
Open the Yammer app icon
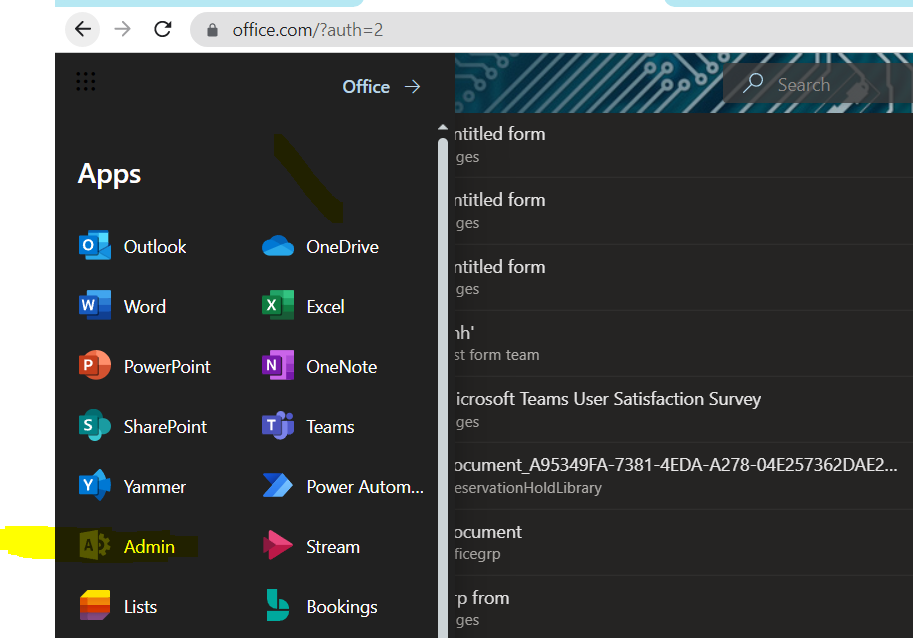(x=95, y=485)
